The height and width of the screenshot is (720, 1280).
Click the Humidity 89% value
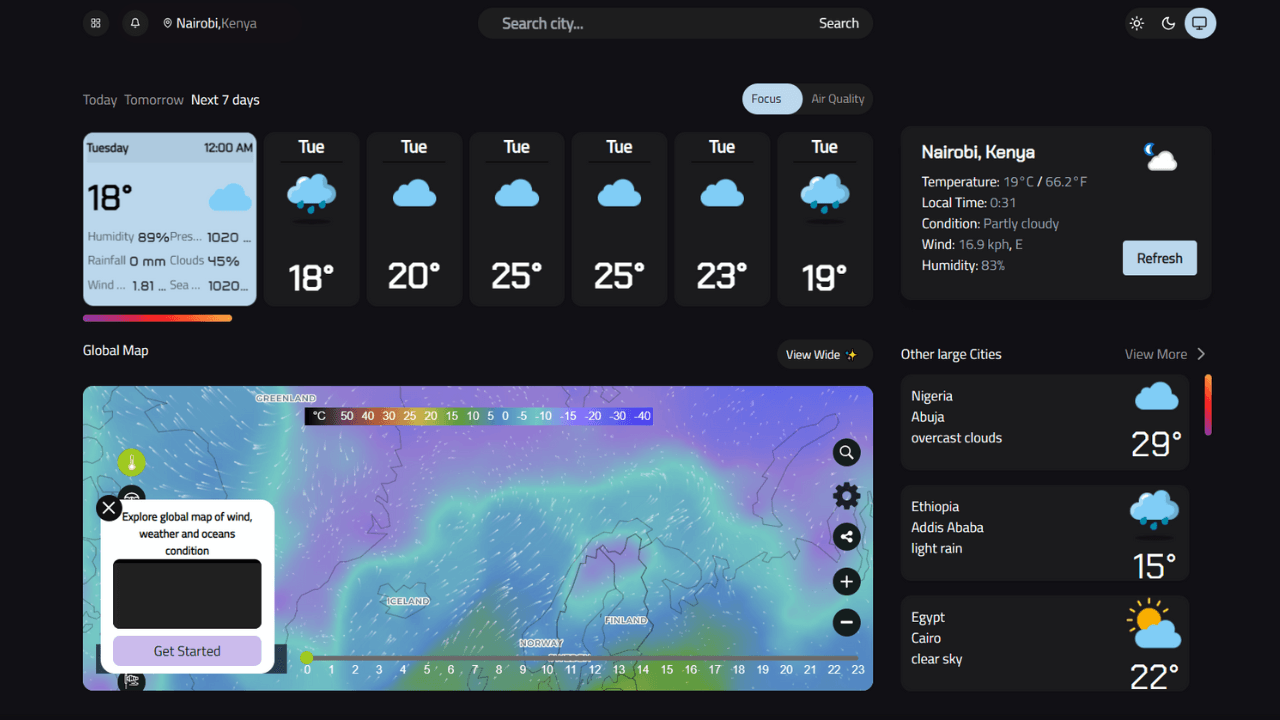click(153, 237)
